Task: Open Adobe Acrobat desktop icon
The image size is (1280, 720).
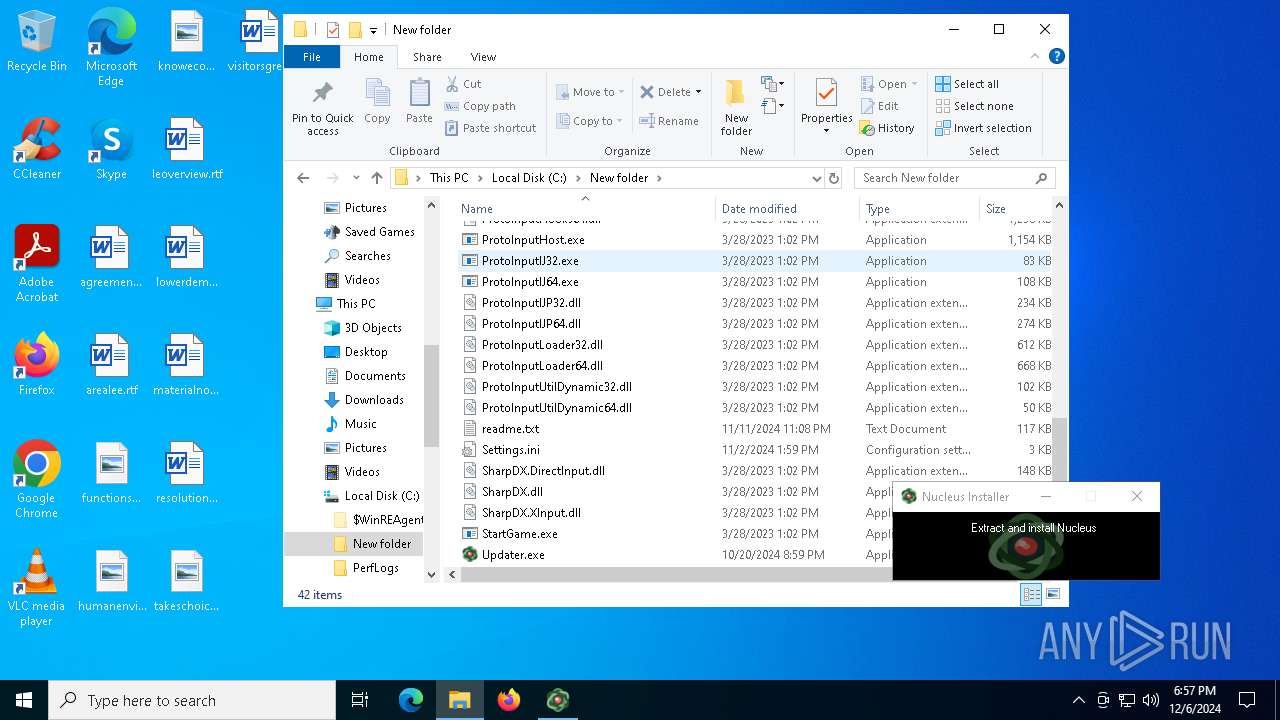Action: point(36,264)
